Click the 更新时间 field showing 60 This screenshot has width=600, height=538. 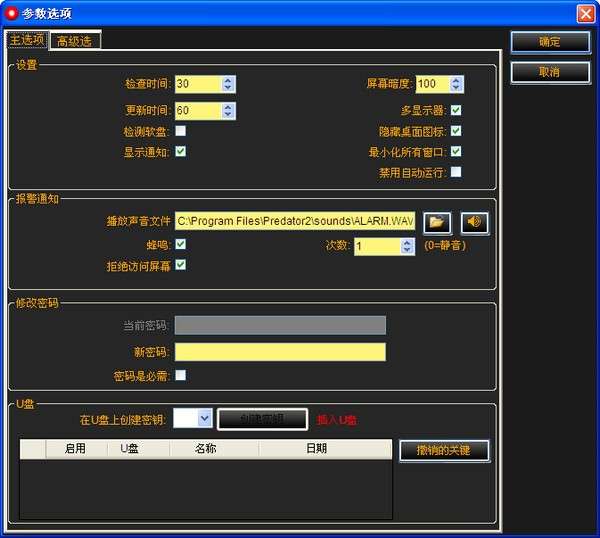point(198,111)
